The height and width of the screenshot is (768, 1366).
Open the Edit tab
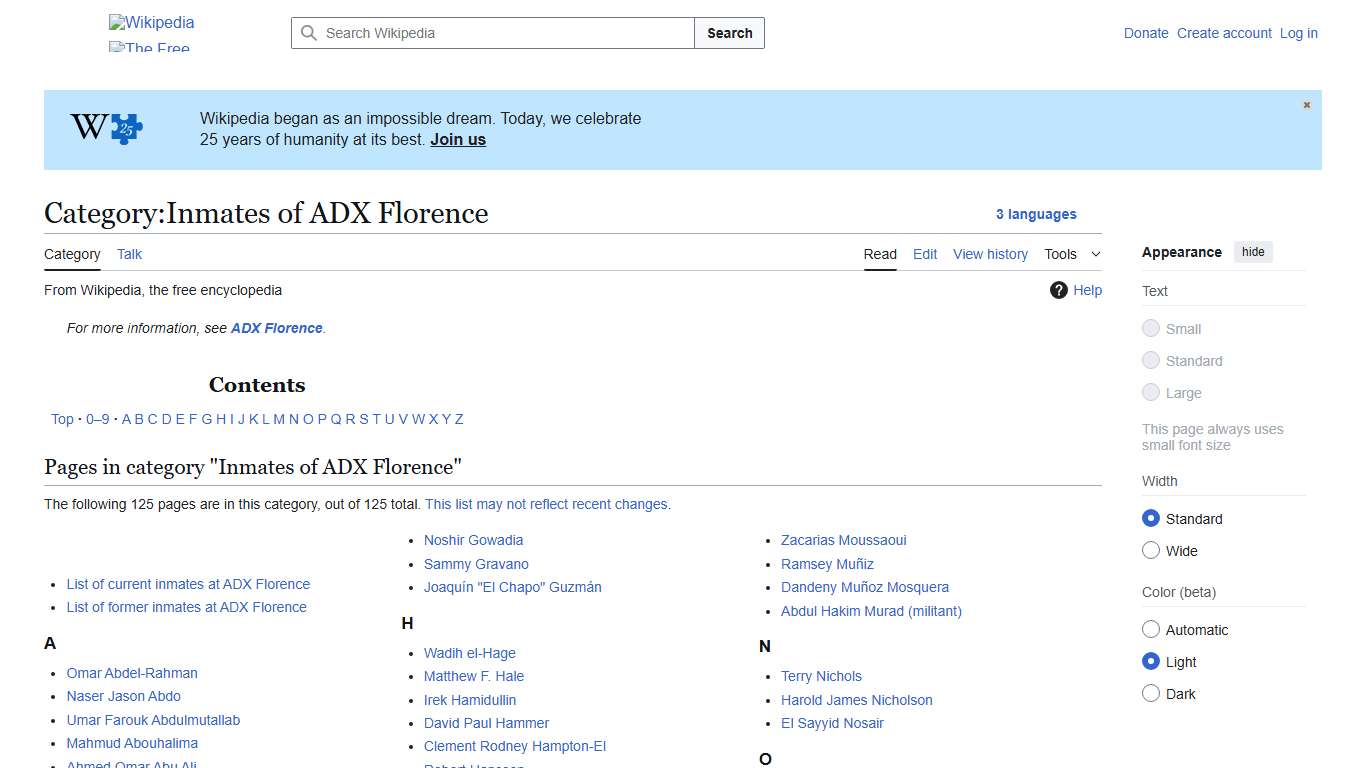[924, 254]
